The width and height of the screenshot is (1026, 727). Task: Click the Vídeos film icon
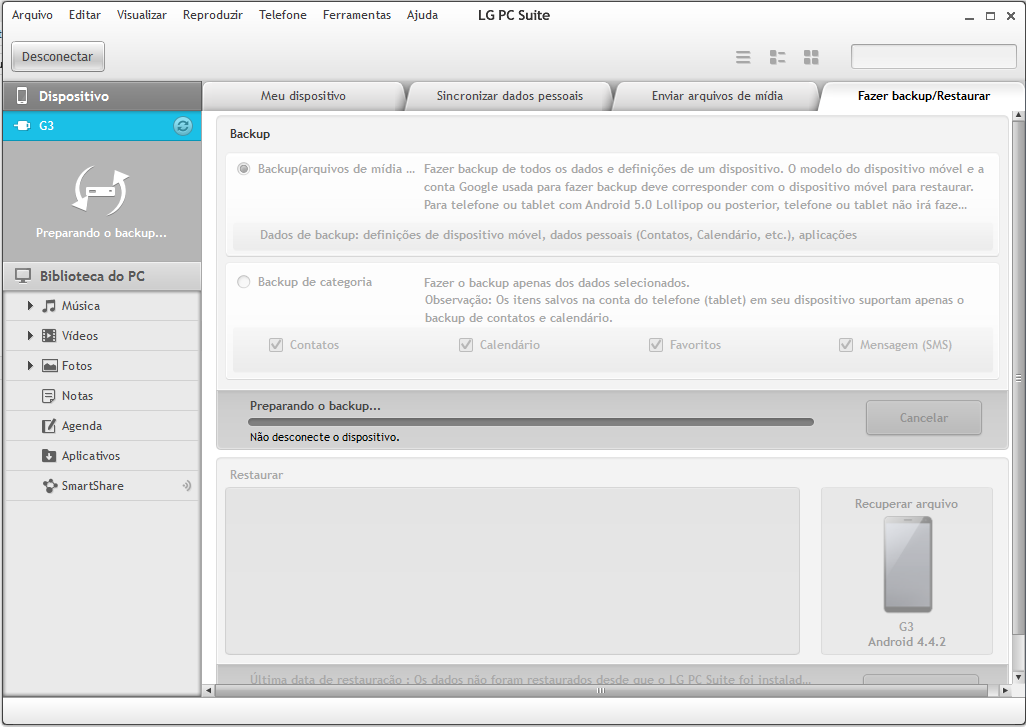[49, 336]
